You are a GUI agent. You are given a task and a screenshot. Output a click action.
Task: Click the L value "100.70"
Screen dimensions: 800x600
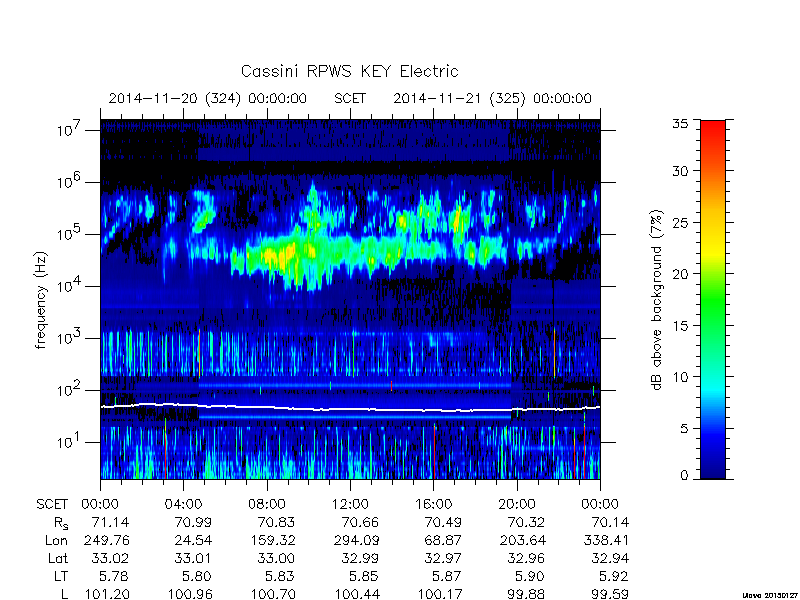[272, 594]
